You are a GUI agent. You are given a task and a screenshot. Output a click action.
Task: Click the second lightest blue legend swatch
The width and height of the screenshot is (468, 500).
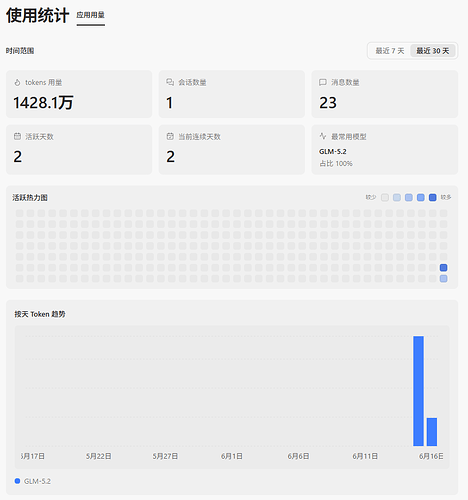click(x=409, y=197)
